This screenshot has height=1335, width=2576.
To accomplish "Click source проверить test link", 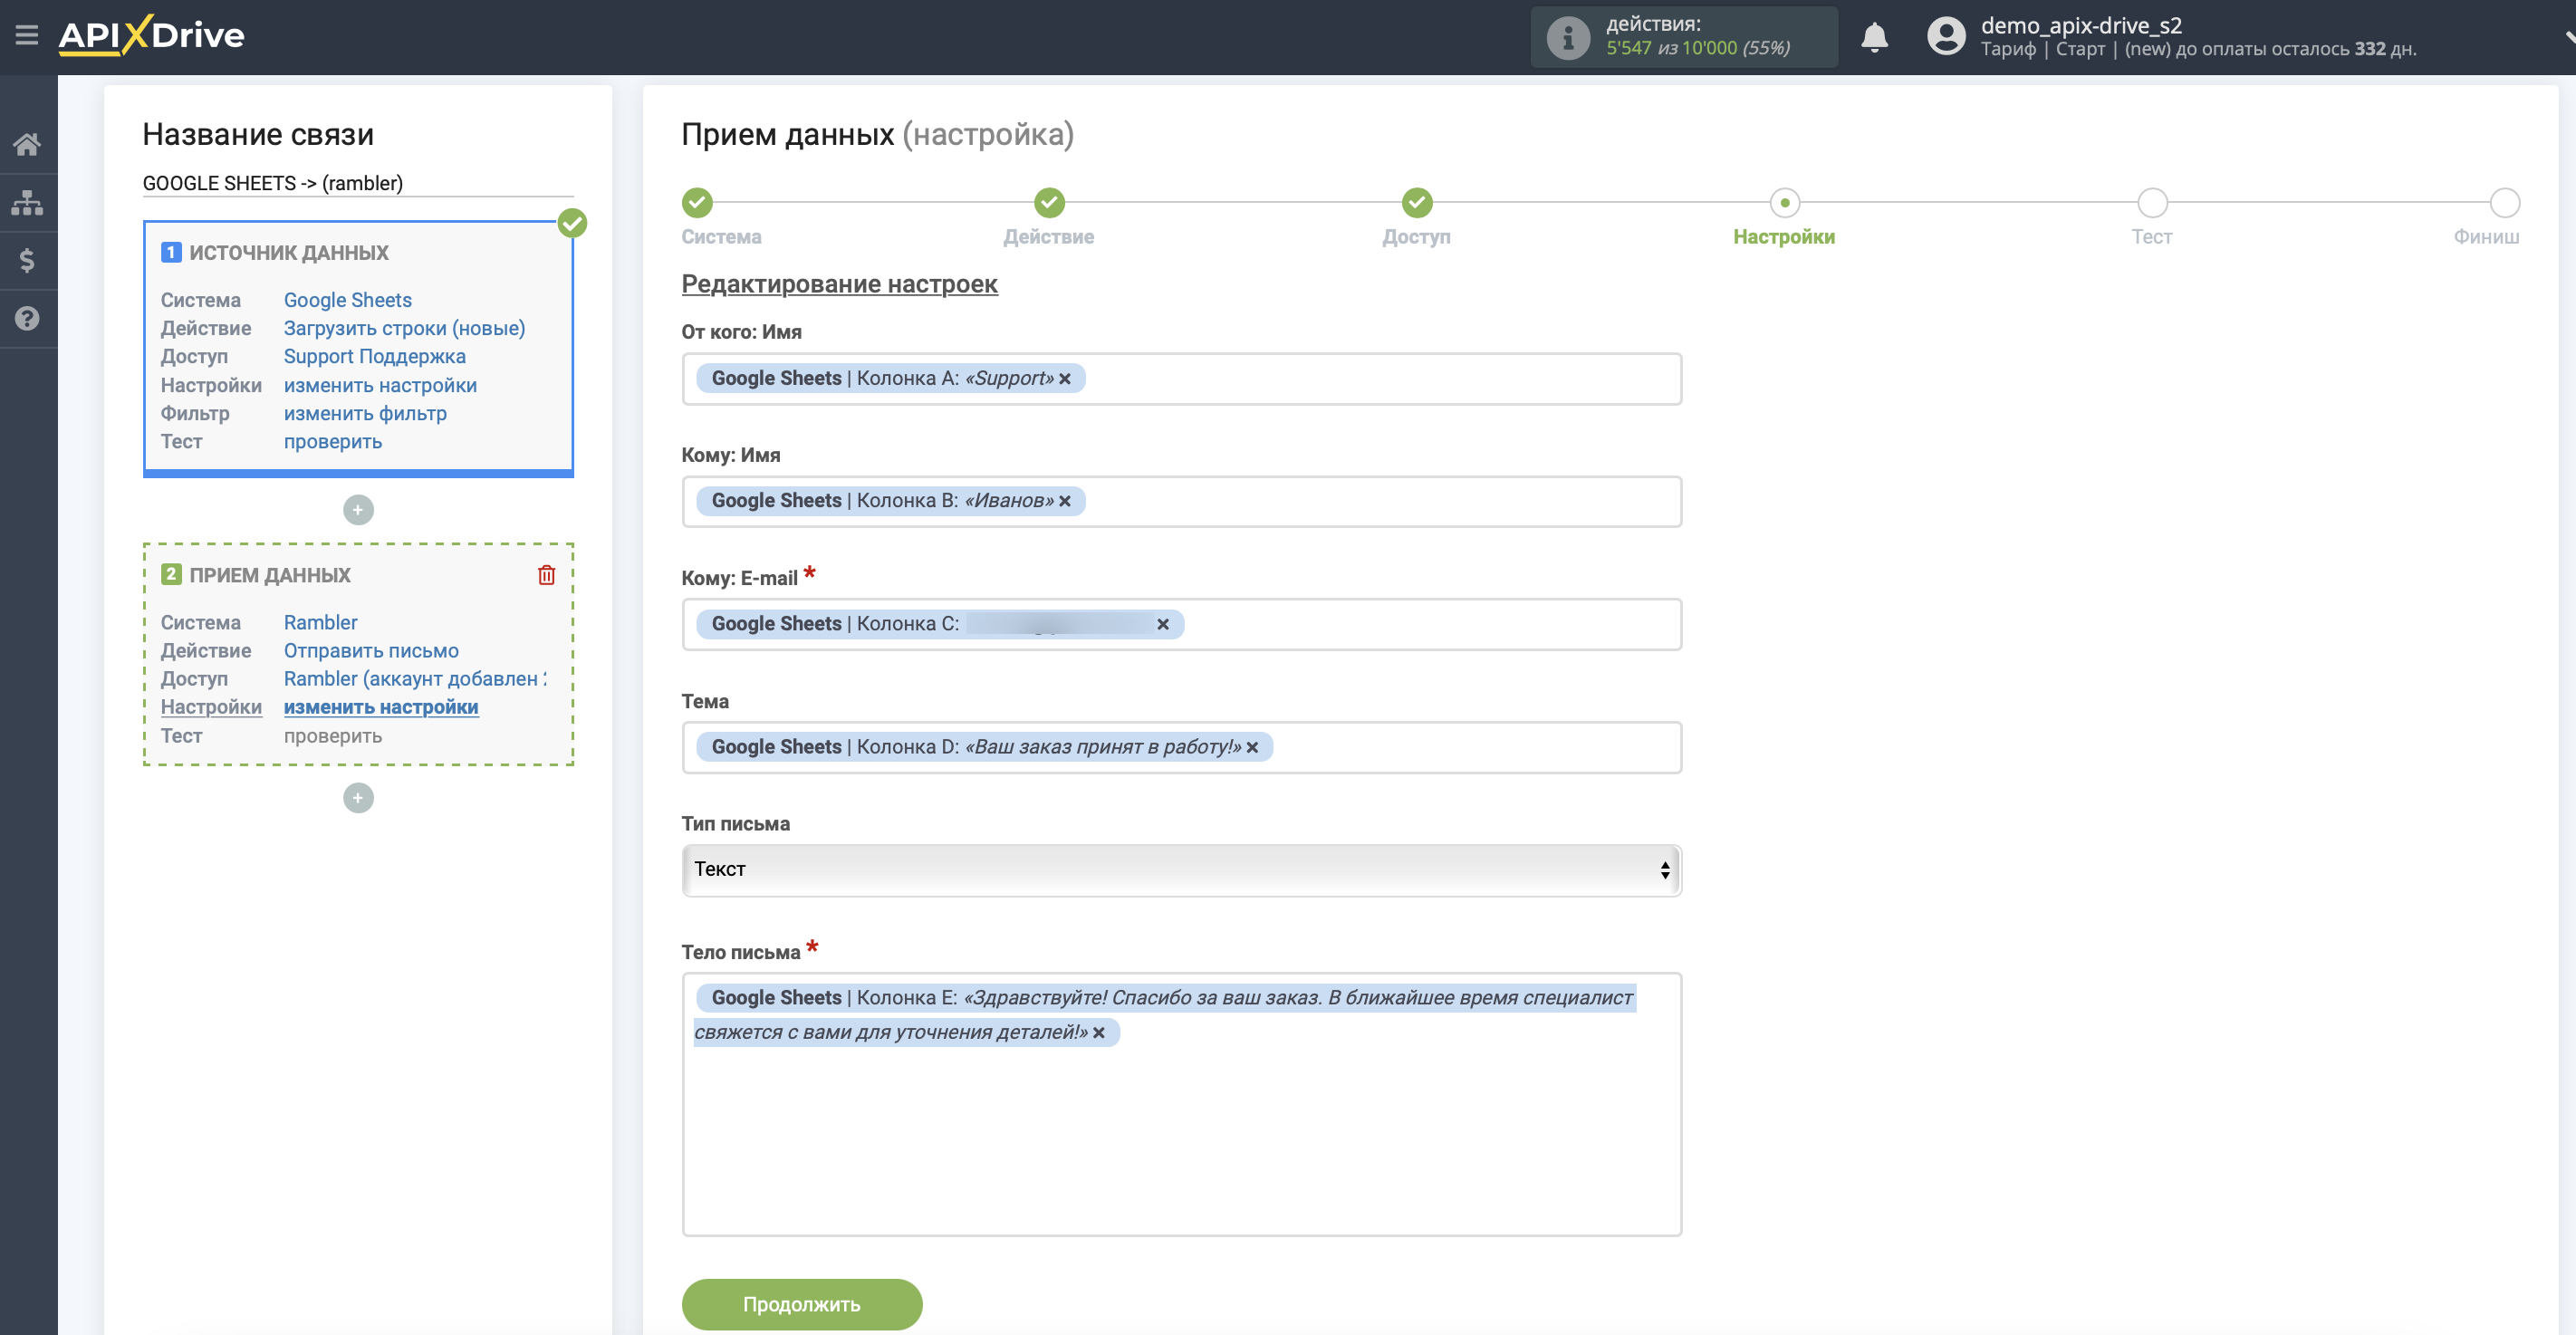I will coord(333,441).
